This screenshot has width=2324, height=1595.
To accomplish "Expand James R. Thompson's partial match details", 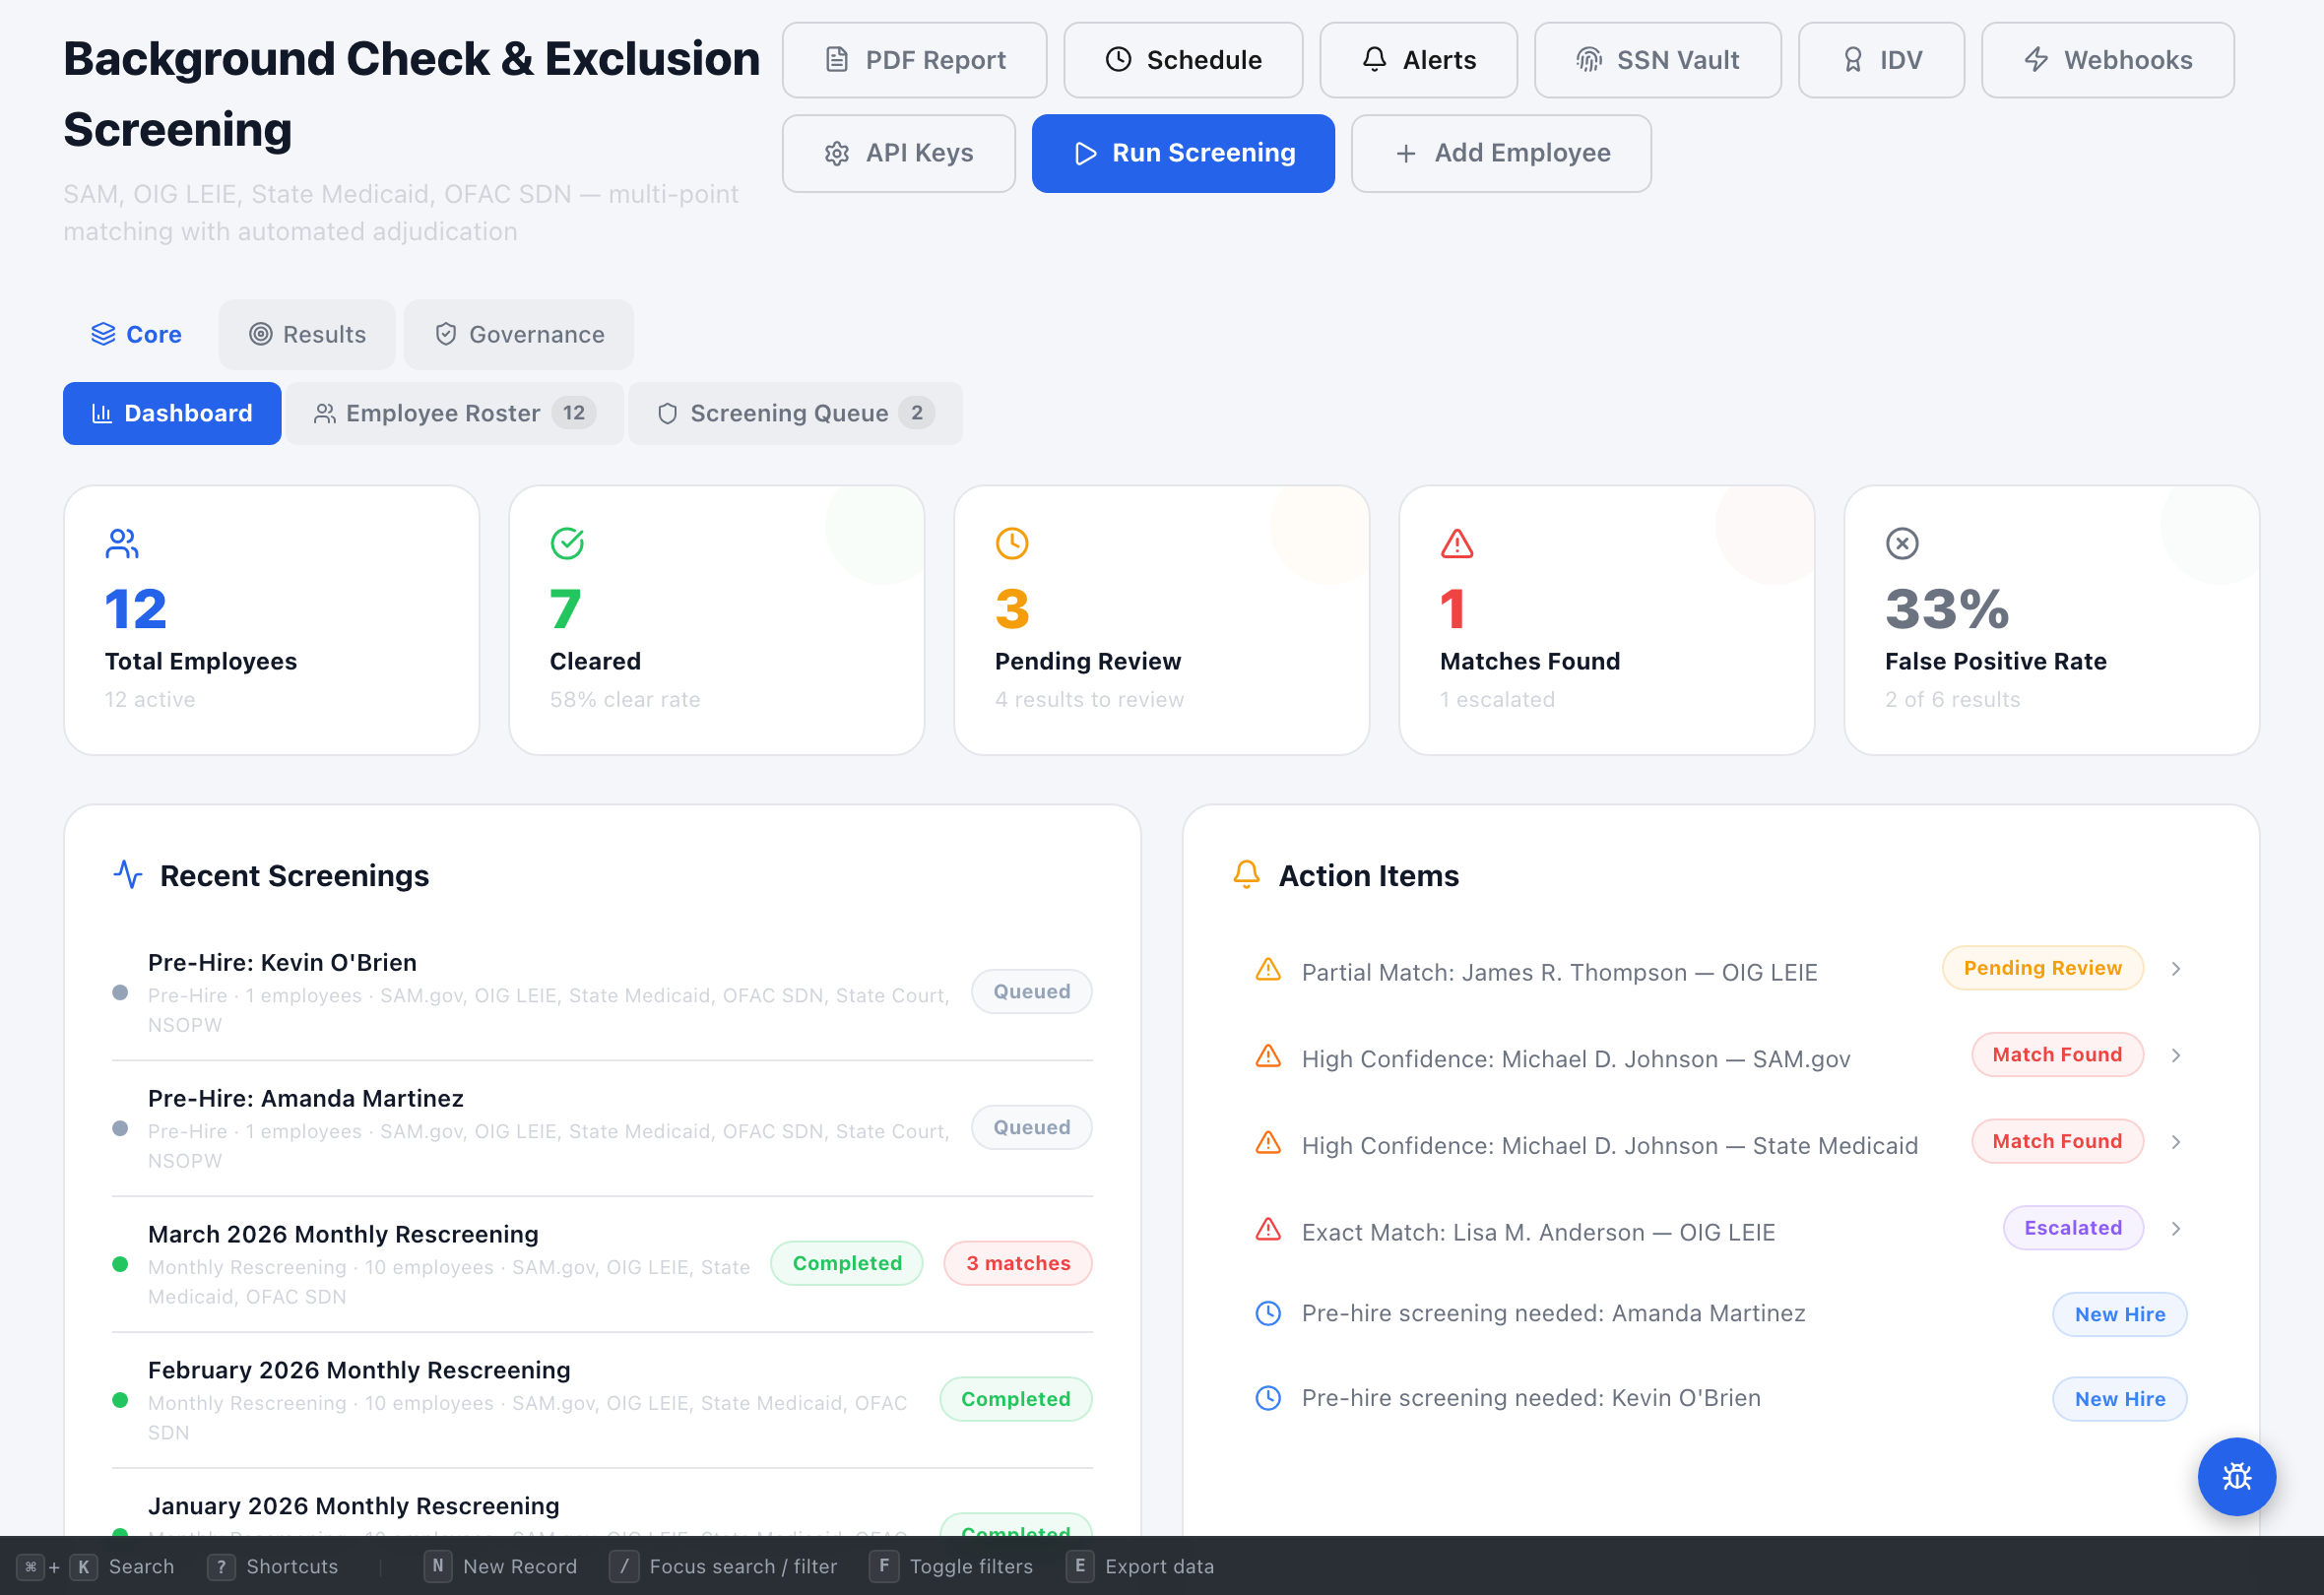I will pos(2178,968).
